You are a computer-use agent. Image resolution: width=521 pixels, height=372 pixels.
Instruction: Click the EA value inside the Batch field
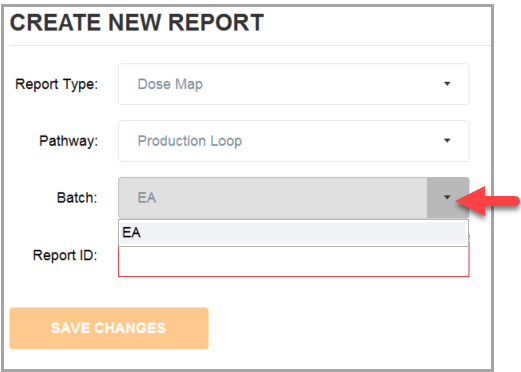click(x=147, y=198)
